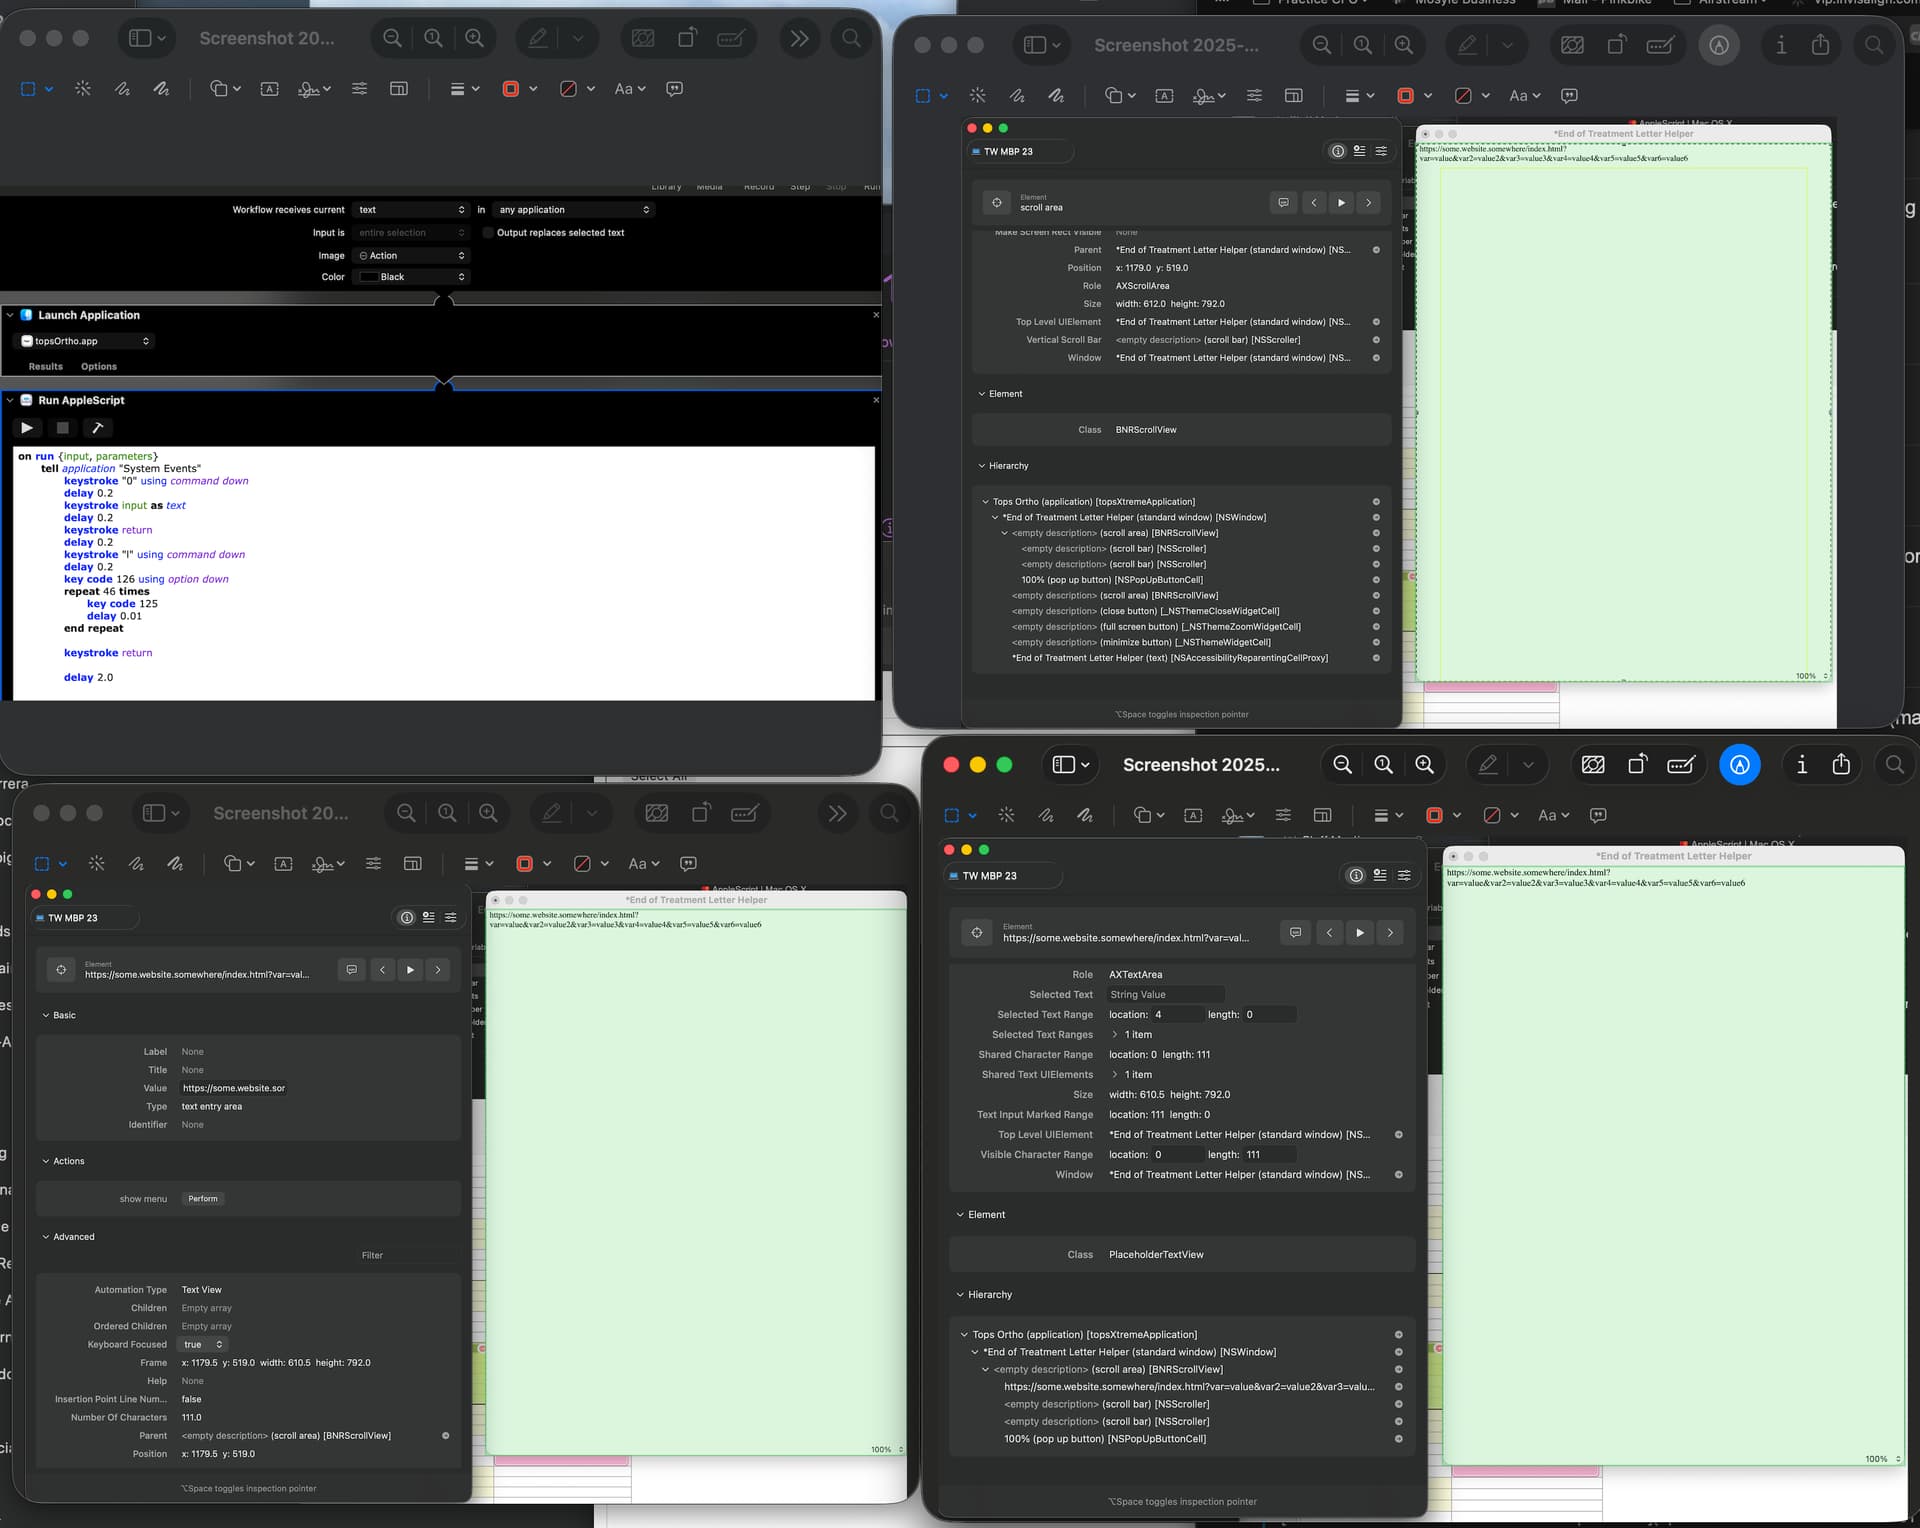1920x1528 pixels.
Task: Switch to the Options tab of Launch Application
Action: (98, 366)
